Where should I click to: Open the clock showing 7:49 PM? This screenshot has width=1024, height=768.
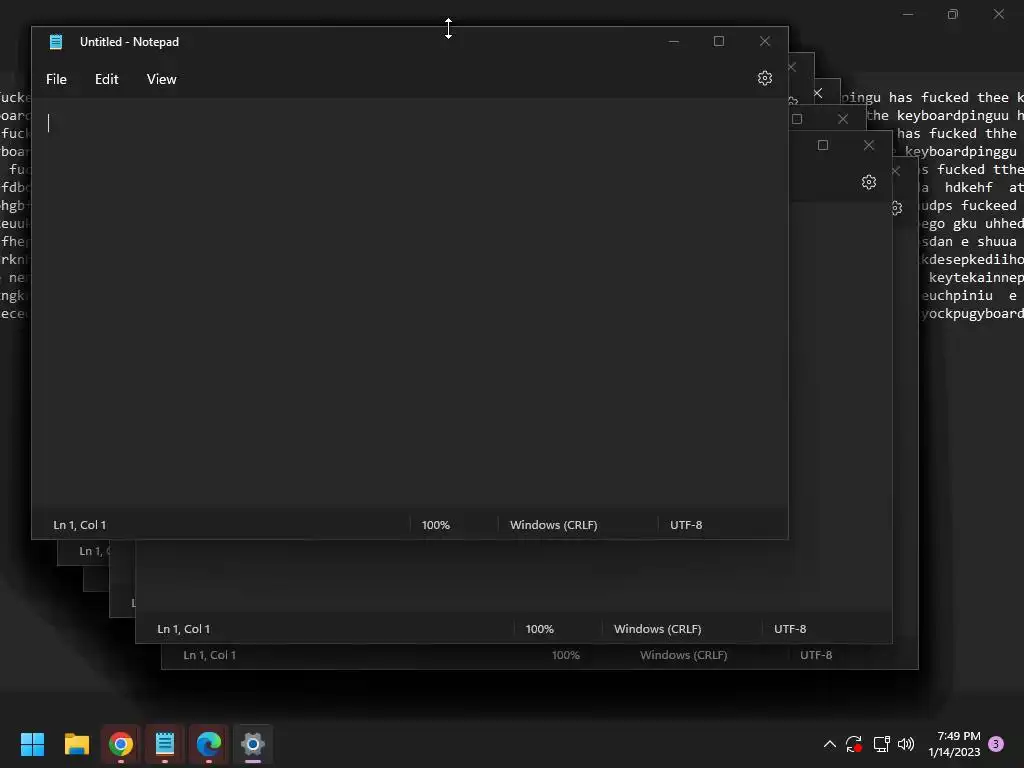point(954,744)
